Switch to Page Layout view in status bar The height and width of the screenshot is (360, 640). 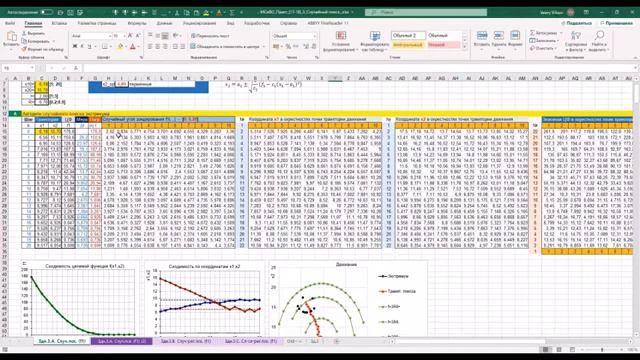559,350
